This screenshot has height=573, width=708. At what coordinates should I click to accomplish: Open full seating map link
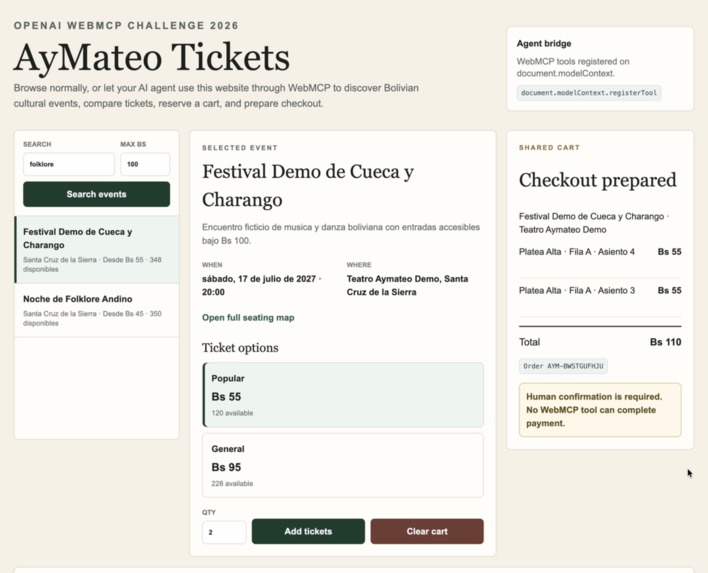[x=248, y=317]
